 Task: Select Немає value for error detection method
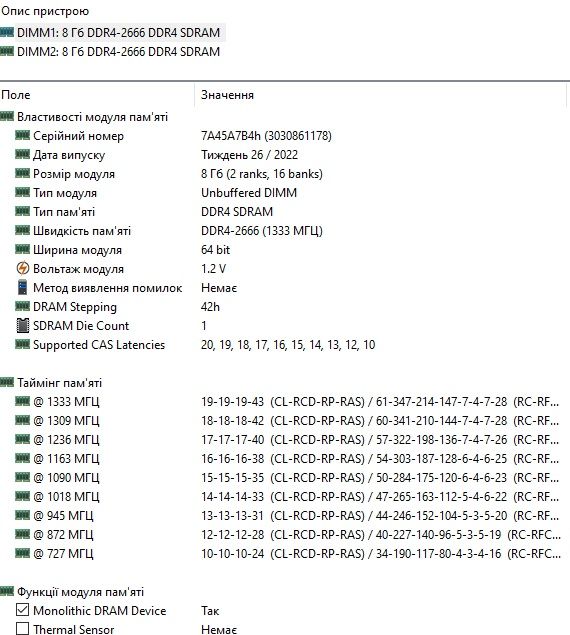(219, 288)
